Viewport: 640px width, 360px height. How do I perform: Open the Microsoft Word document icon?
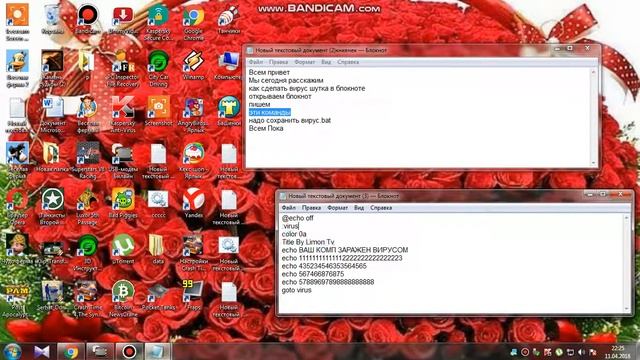[52, 114]
